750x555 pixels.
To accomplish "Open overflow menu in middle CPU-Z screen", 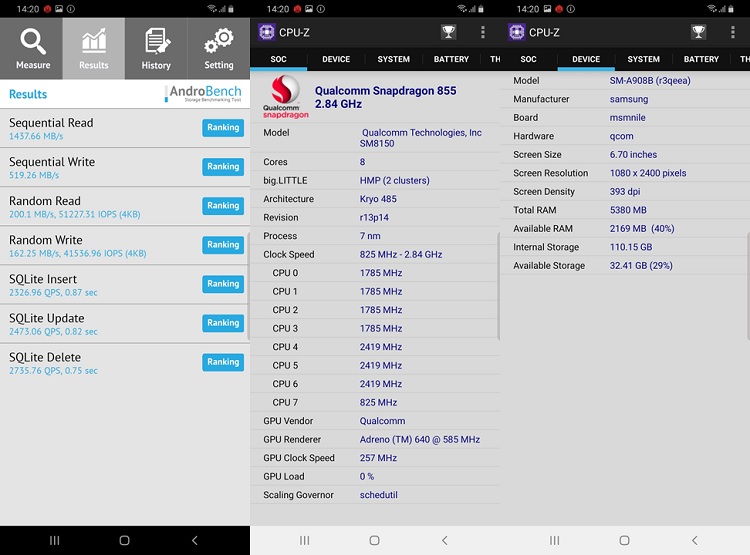I will point(483,32).
